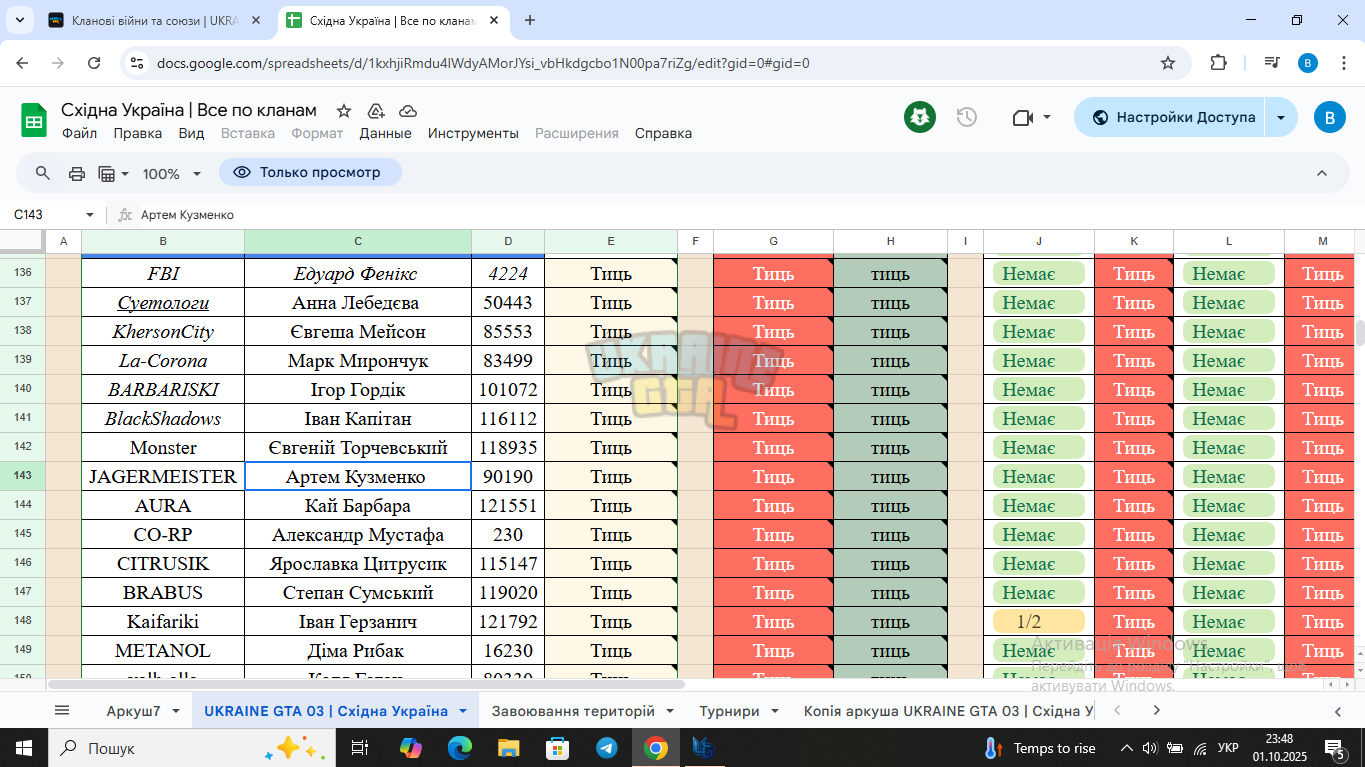This screenshot has height=767, width=1365.
Task: Click the vertical scrollbar thumb
Action: [x=1360, y=333]
